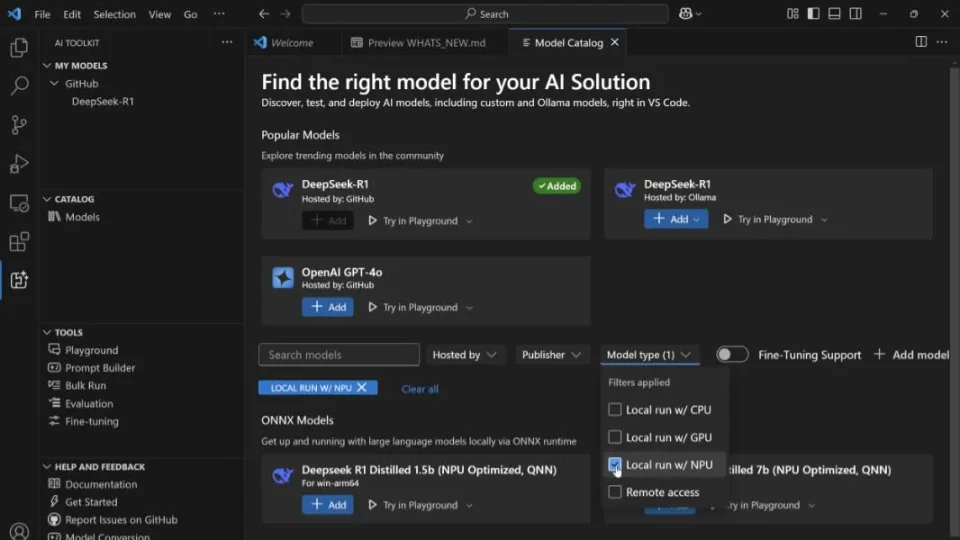The width and height of the screenshot is (960, 540).
Task: Click the Search models input field
Action: 339,354
